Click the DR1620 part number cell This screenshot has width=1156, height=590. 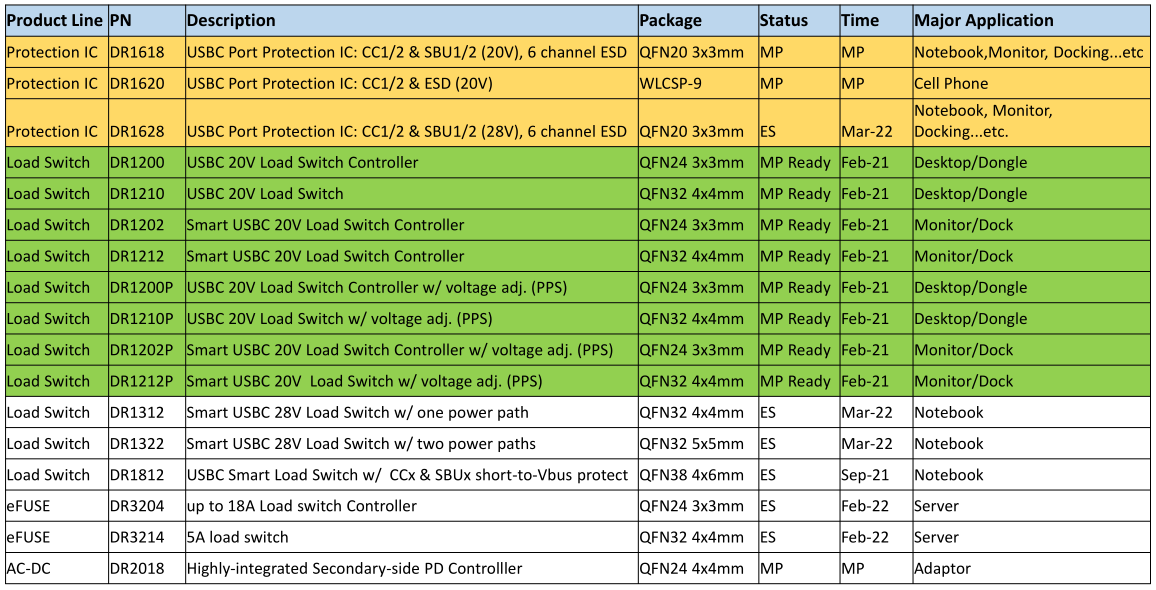coord(147,83)
